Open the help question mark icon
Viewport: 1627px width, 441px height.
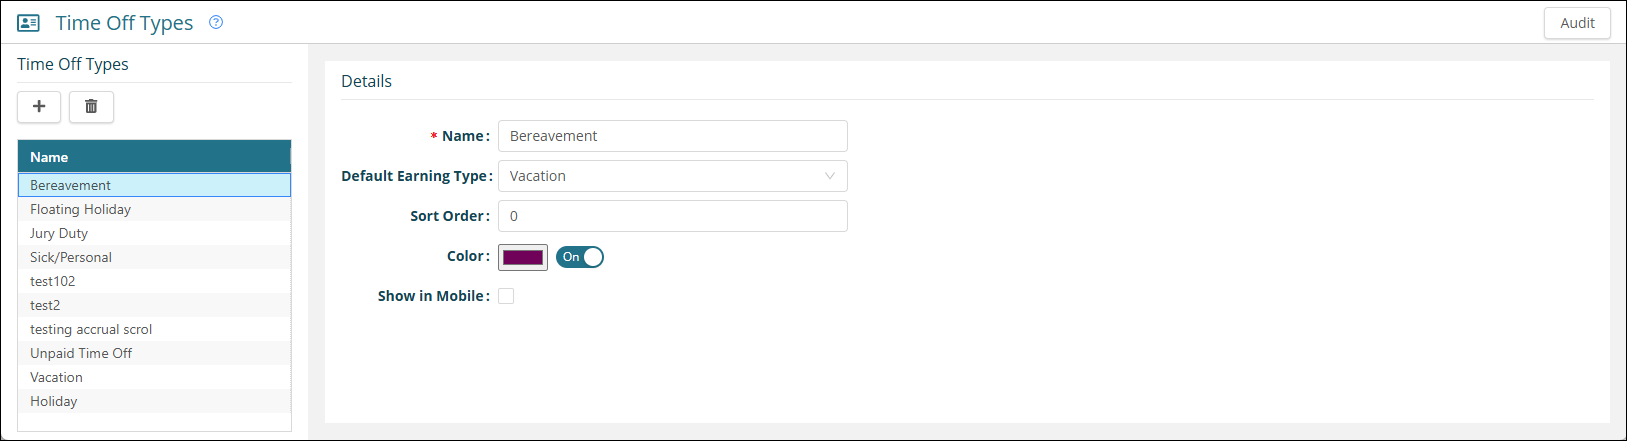pyautogui.click(x=216, y=22)
